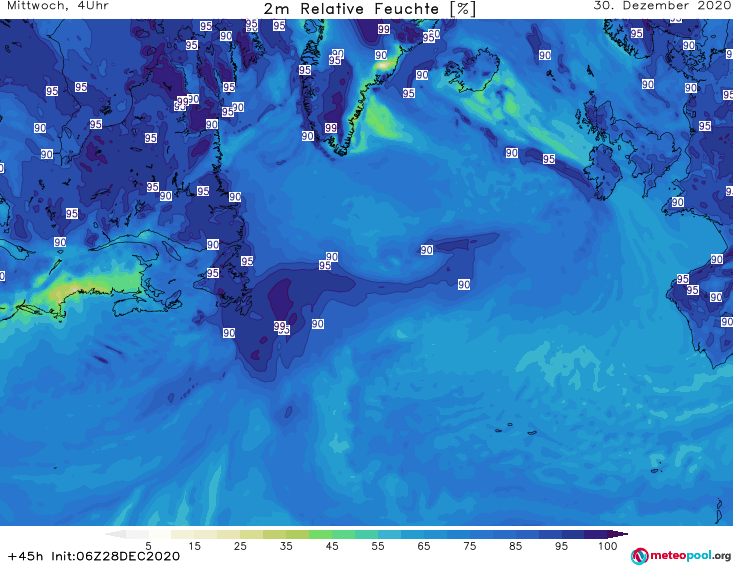Click the meteopool.org logo
This screenshot has height=566, width=733.
coord(681,556)
